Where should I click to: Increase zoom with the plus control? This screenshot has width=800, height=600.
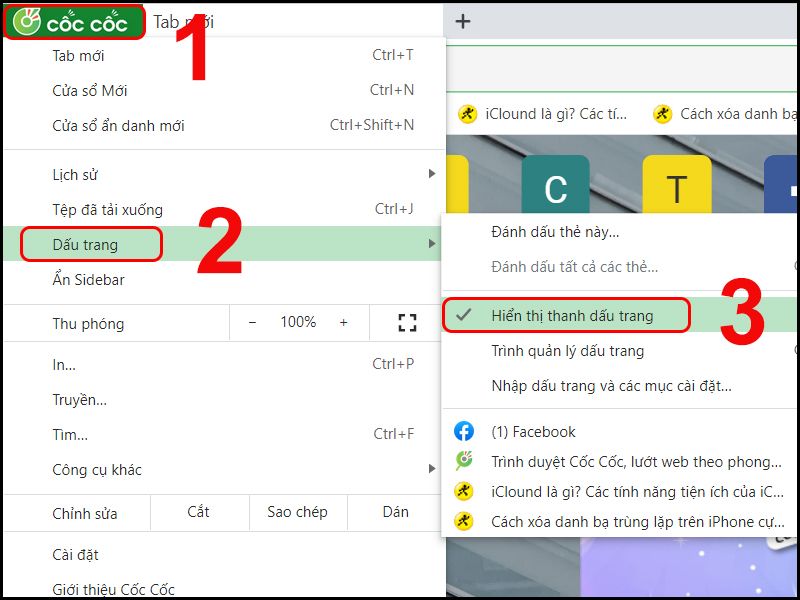point(345,322)
